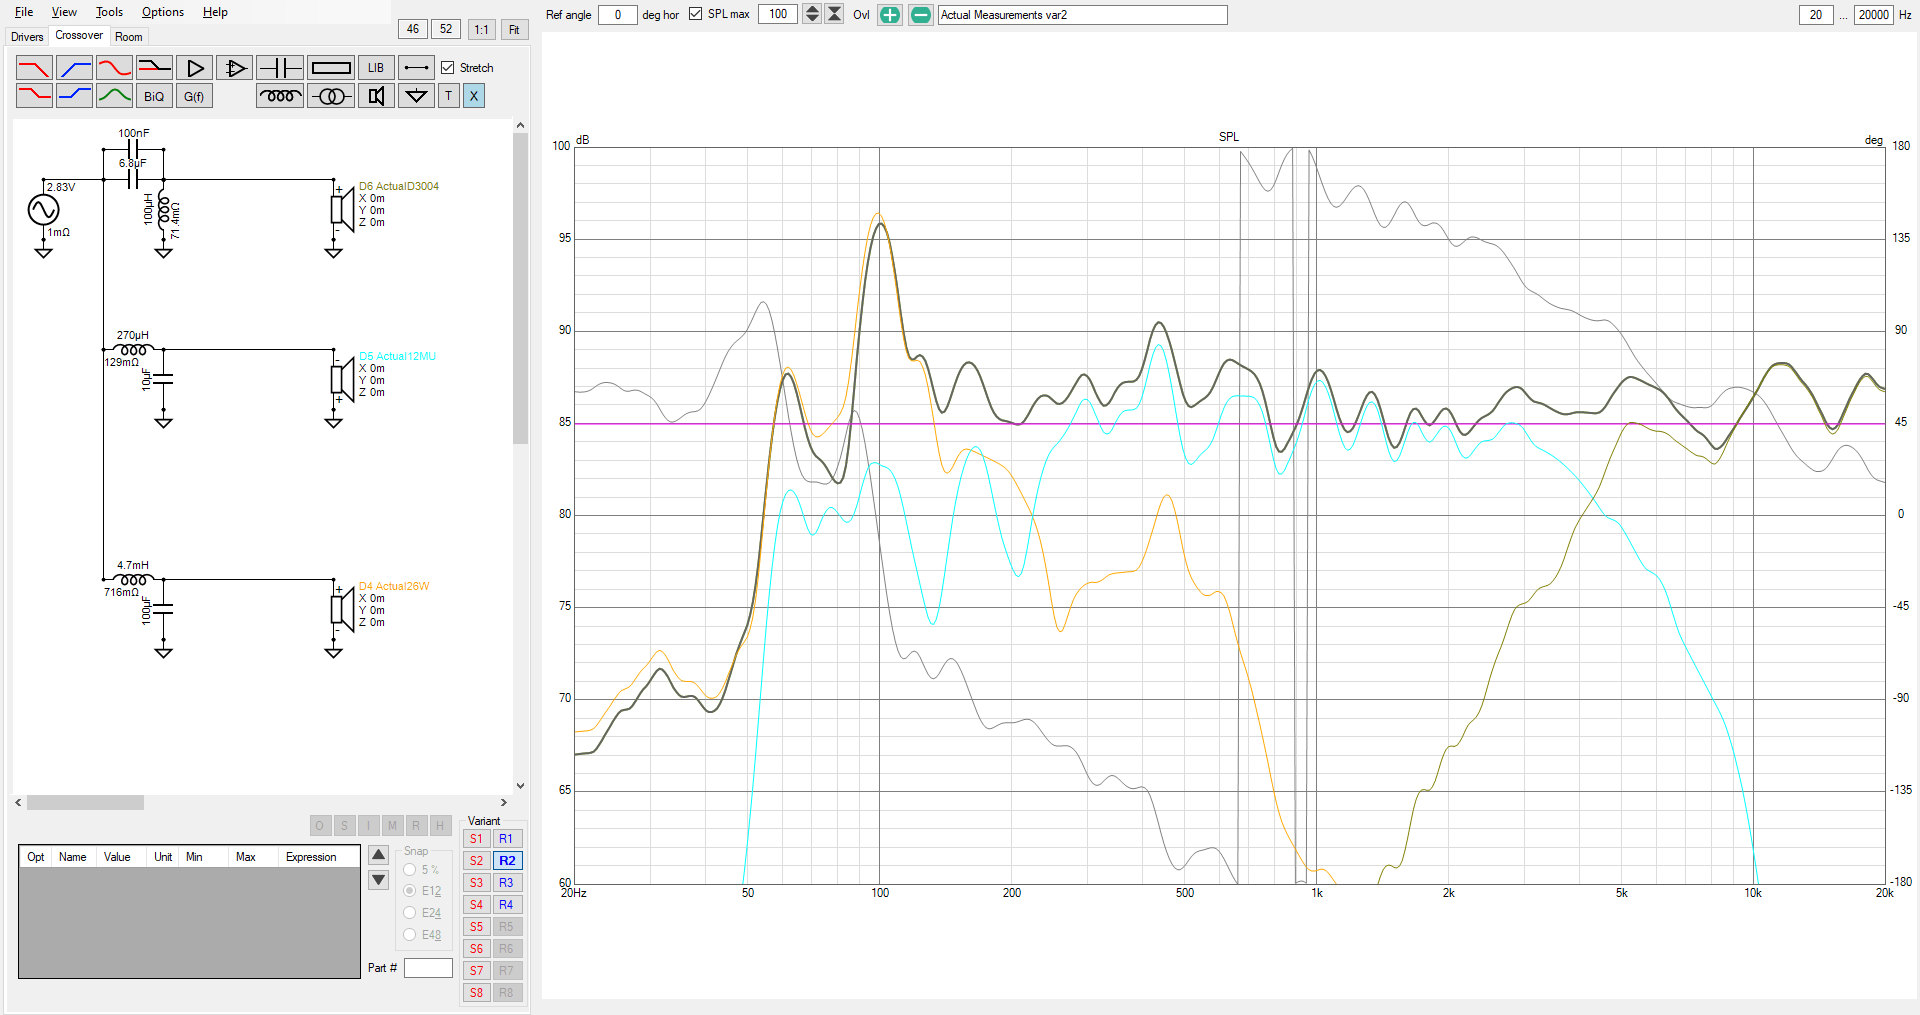This screenshot has width=1920, height=1015.
Task: Select the D6 ActualD3004 driver label
Action: pos(399,186)
